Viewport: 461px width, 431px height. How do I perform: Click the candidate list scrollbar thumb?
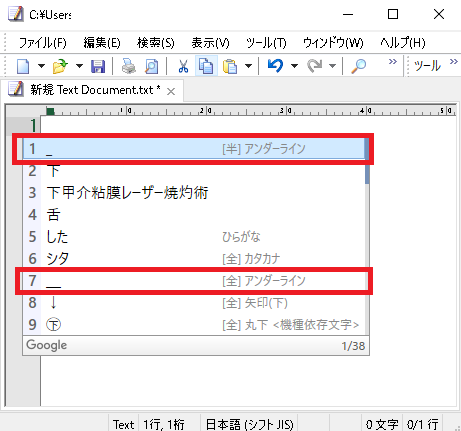click(x=367, y=161)
